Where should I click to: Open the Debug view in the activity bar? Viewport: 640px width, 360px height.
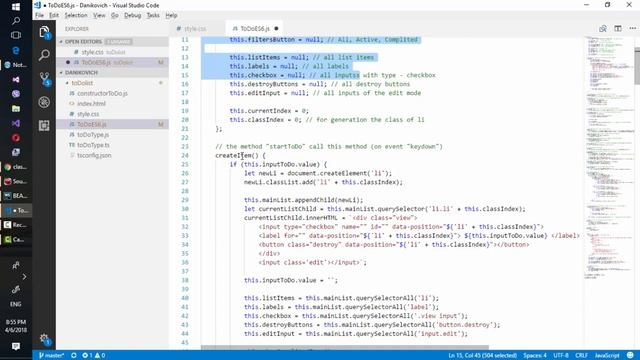click(x=44, y=102)
